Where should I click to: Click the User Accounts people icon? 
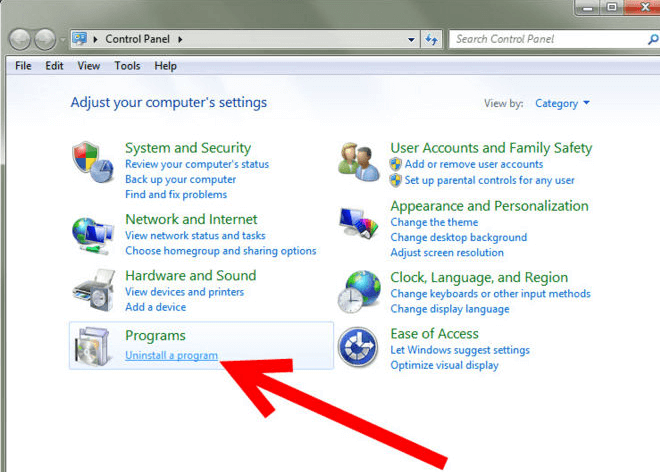[x=359, y=162]
